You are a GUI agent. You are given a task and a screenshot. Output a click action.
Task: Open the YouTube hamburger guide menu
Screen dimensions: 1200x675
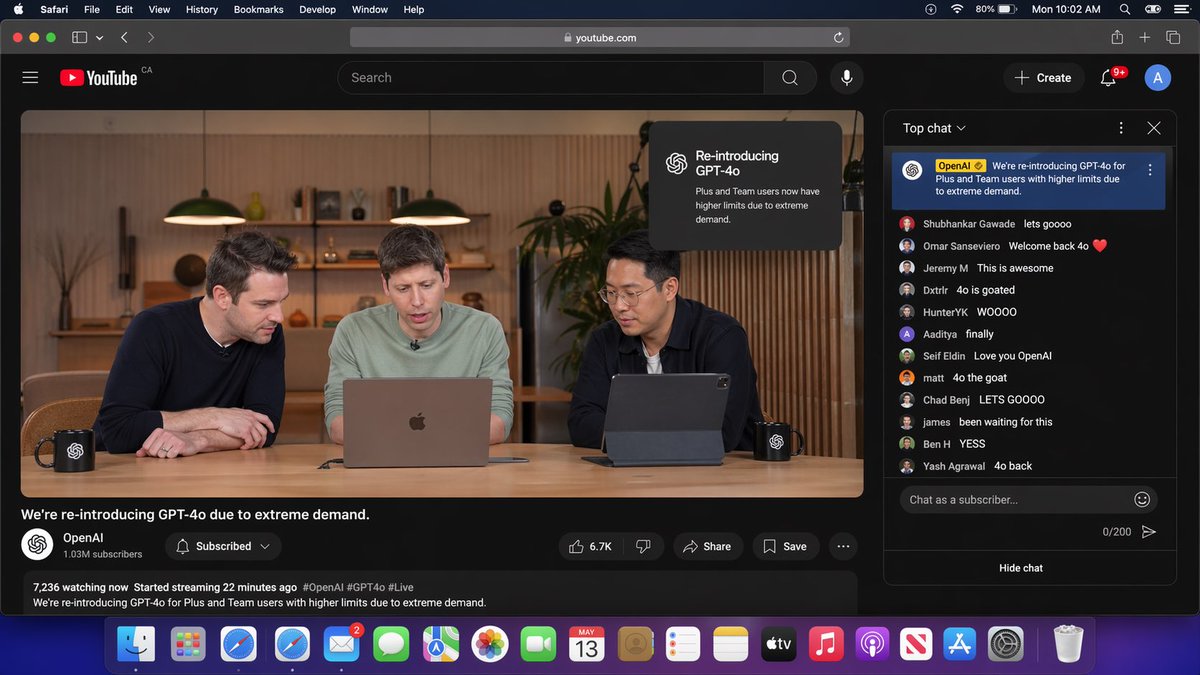click(30, 77)
